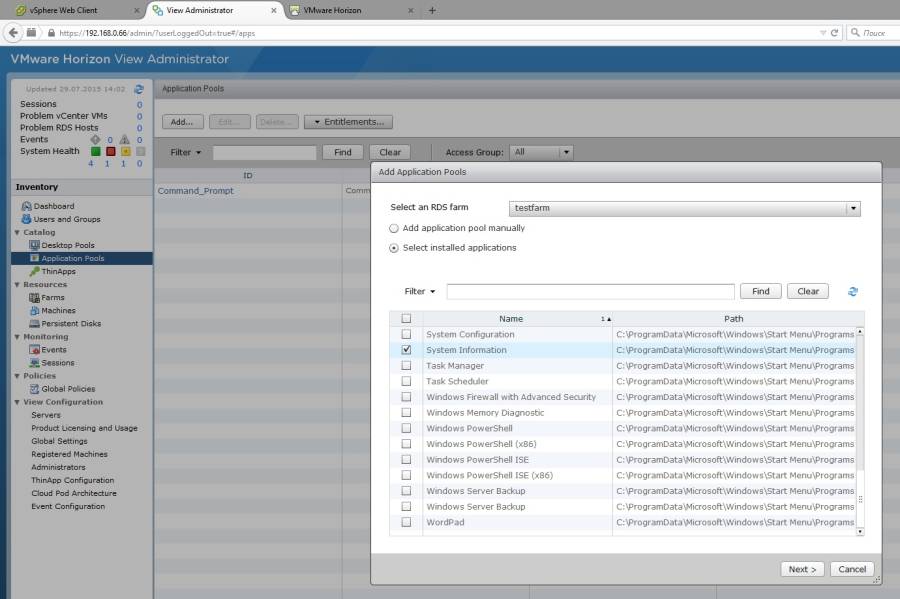The image size is (900, 599).
Task: Open Users and Groups icon
Action: (x=26, y=219)
